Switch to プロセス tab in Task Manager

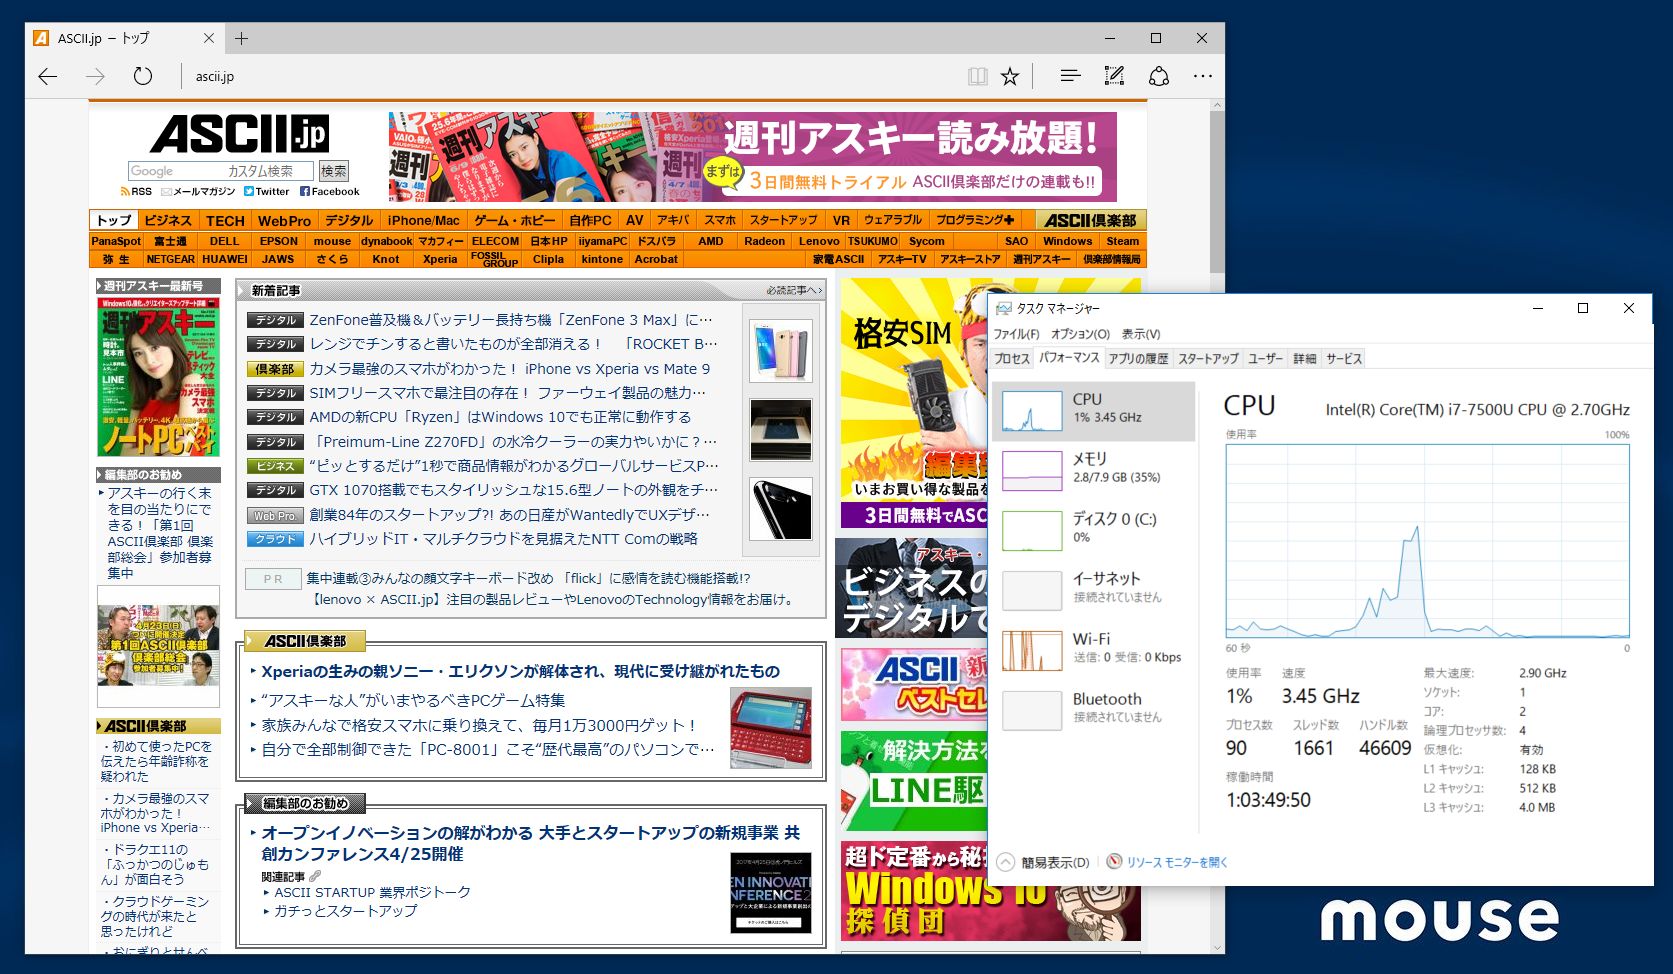click(1012, 358)
